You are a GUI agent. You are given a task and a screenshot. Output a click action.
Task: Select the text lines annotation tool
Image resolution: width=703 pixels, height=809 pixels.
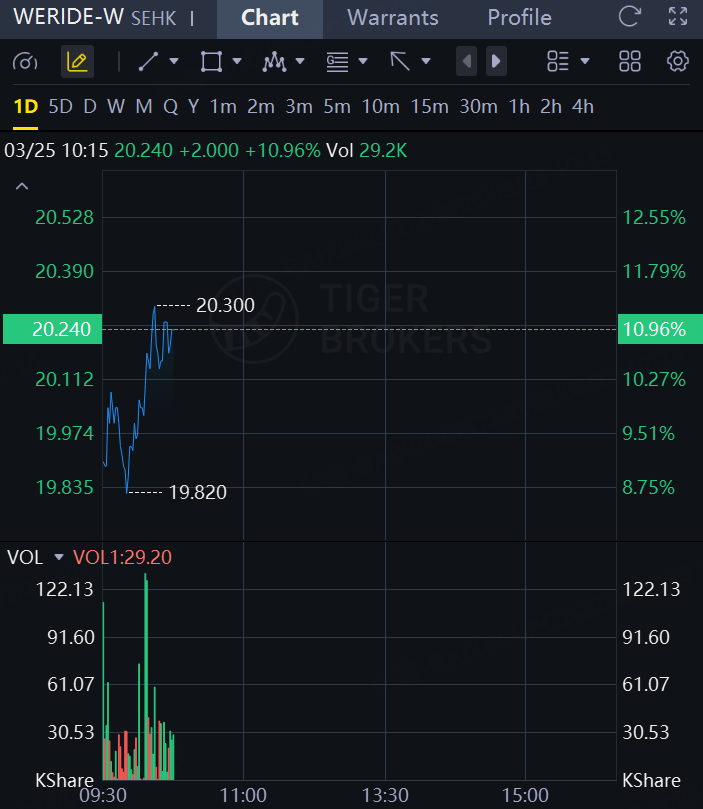(x=337, y=61)
